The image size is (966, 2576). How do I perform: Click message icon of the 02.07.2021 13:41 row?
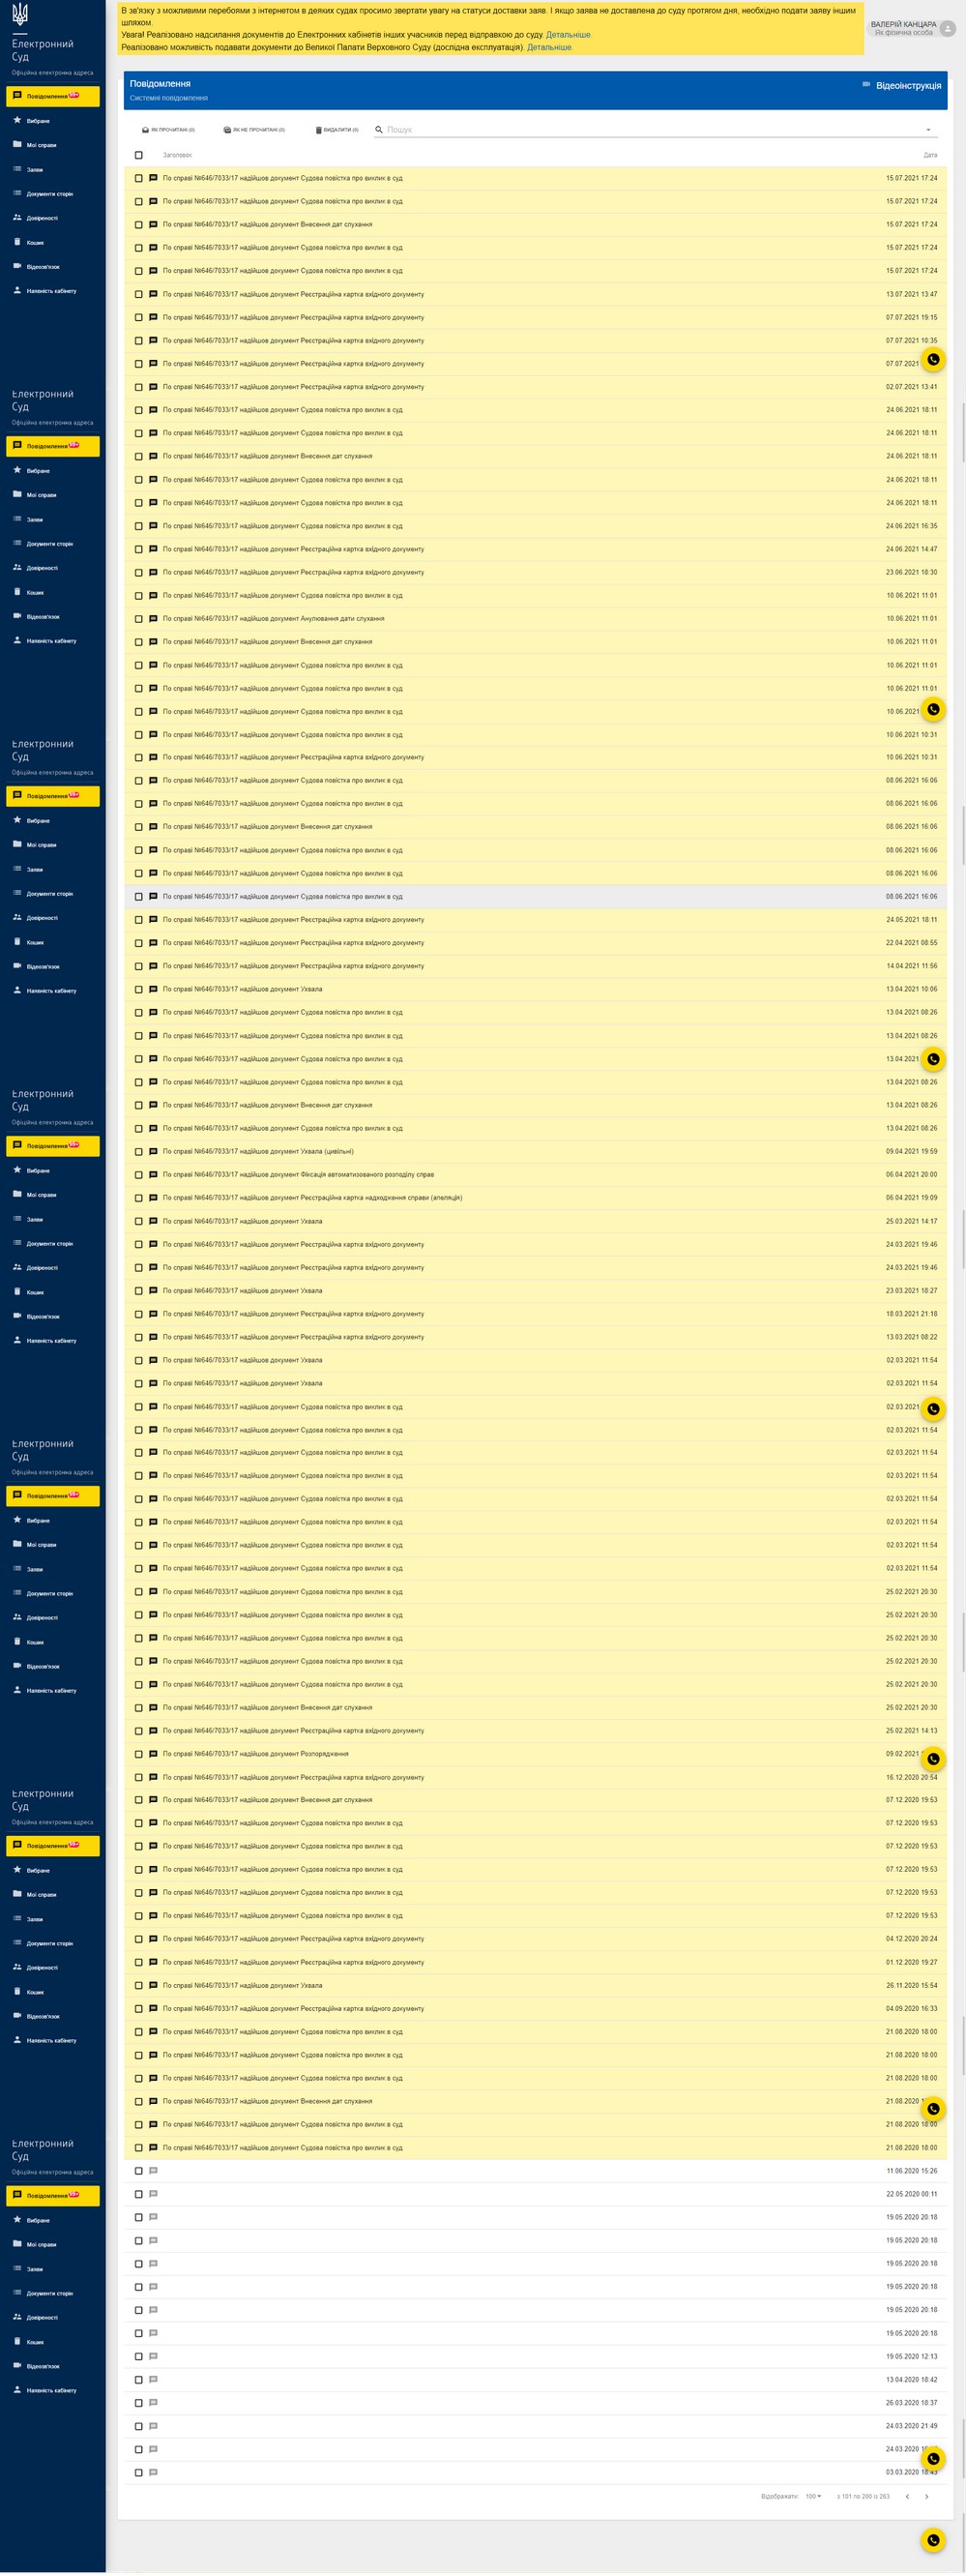coord(153,387)
